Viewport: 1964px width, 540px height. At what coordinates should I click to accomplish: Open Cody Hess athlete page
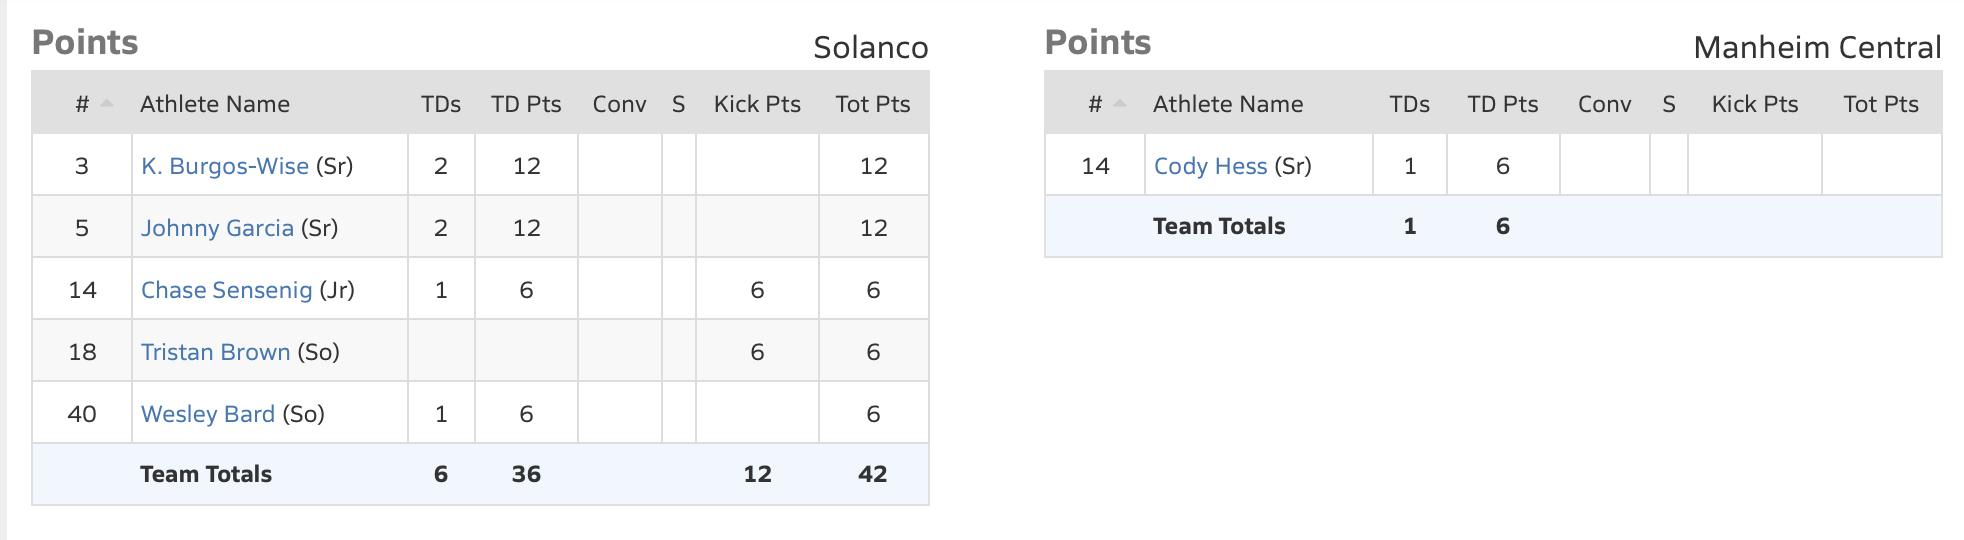pyautogui.click(x=1210, y=166)
